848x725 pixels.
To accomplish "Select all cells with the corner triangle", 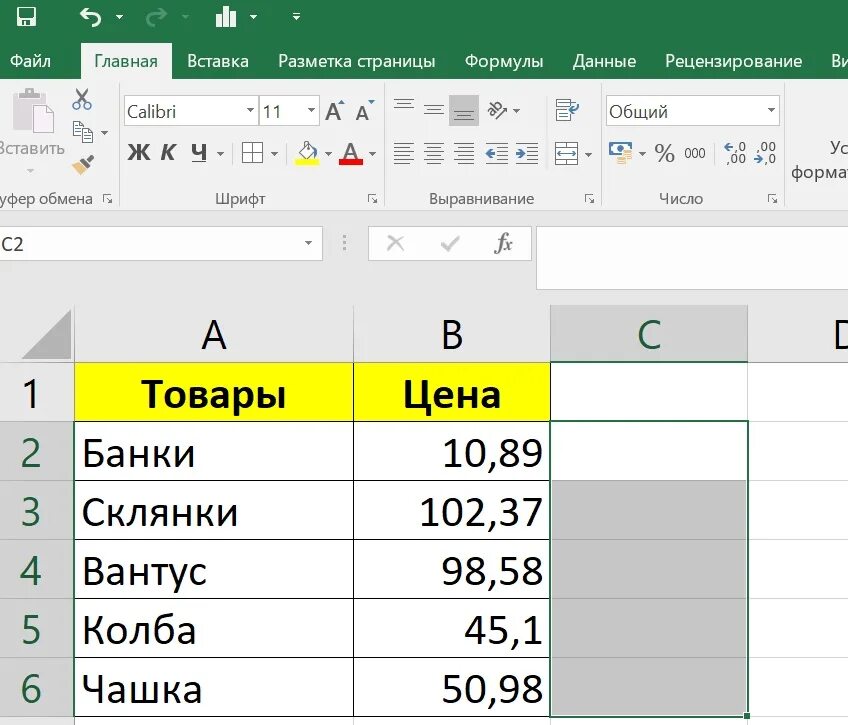I will pyautogui.click(x=47, y=335).
